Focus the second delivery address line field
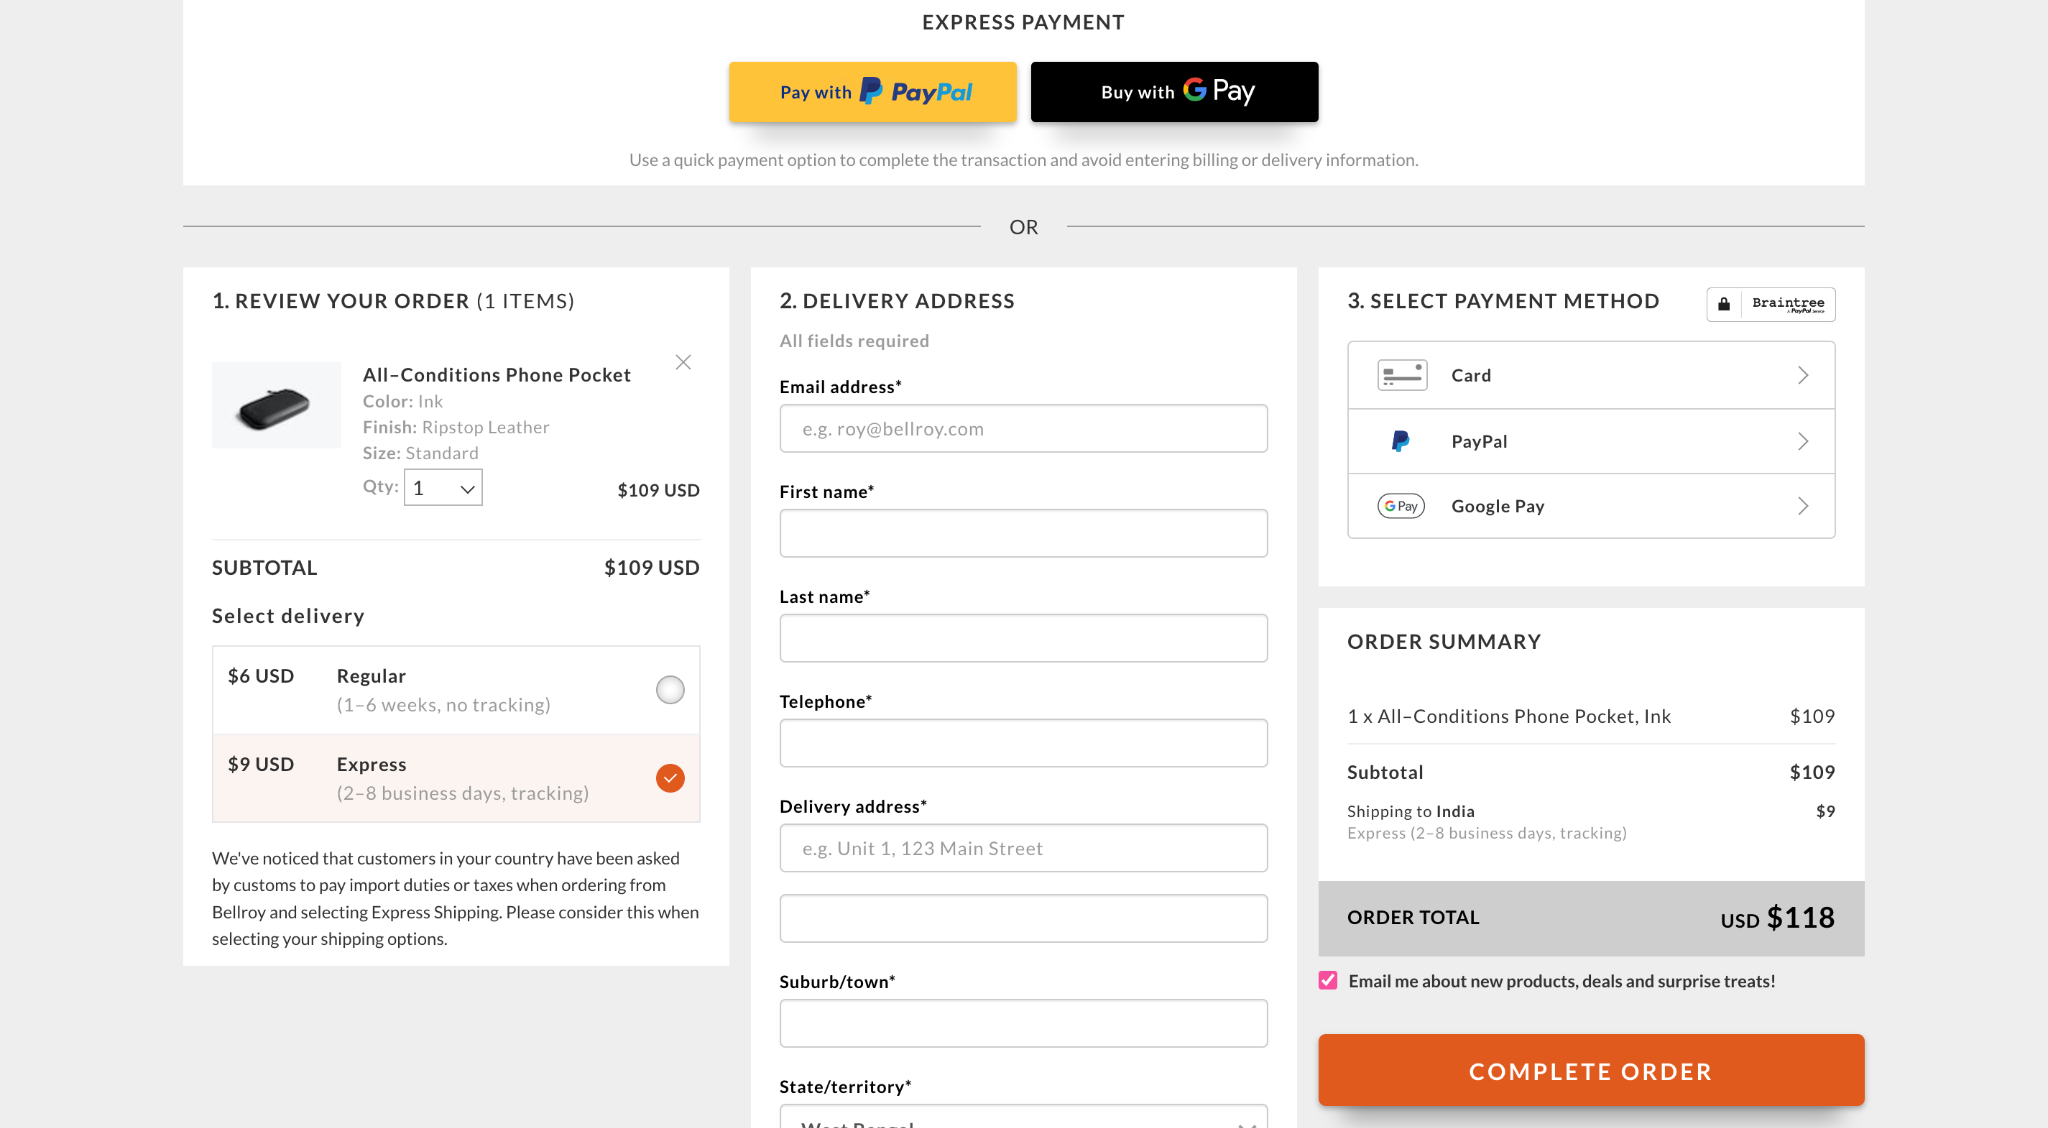 [x=1023, y=919]
